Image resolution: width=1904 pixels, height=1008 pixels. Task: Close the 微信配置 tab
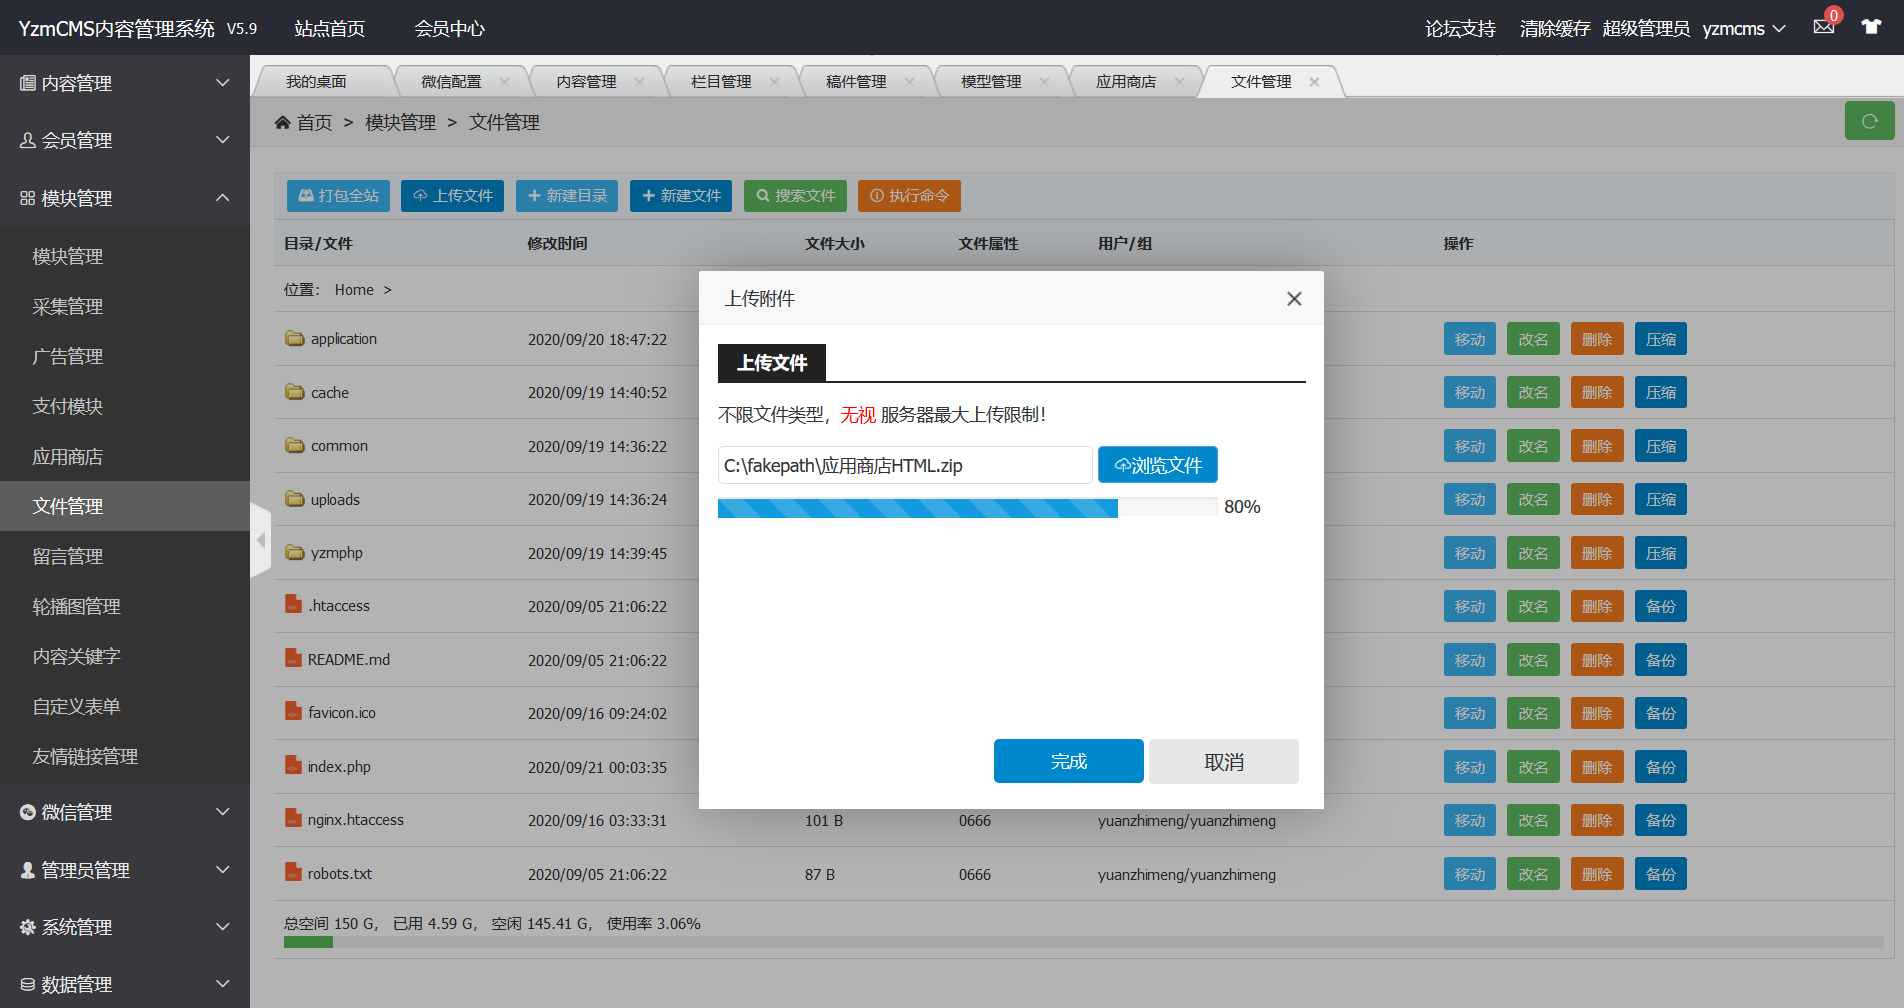[x=504, y=82]
